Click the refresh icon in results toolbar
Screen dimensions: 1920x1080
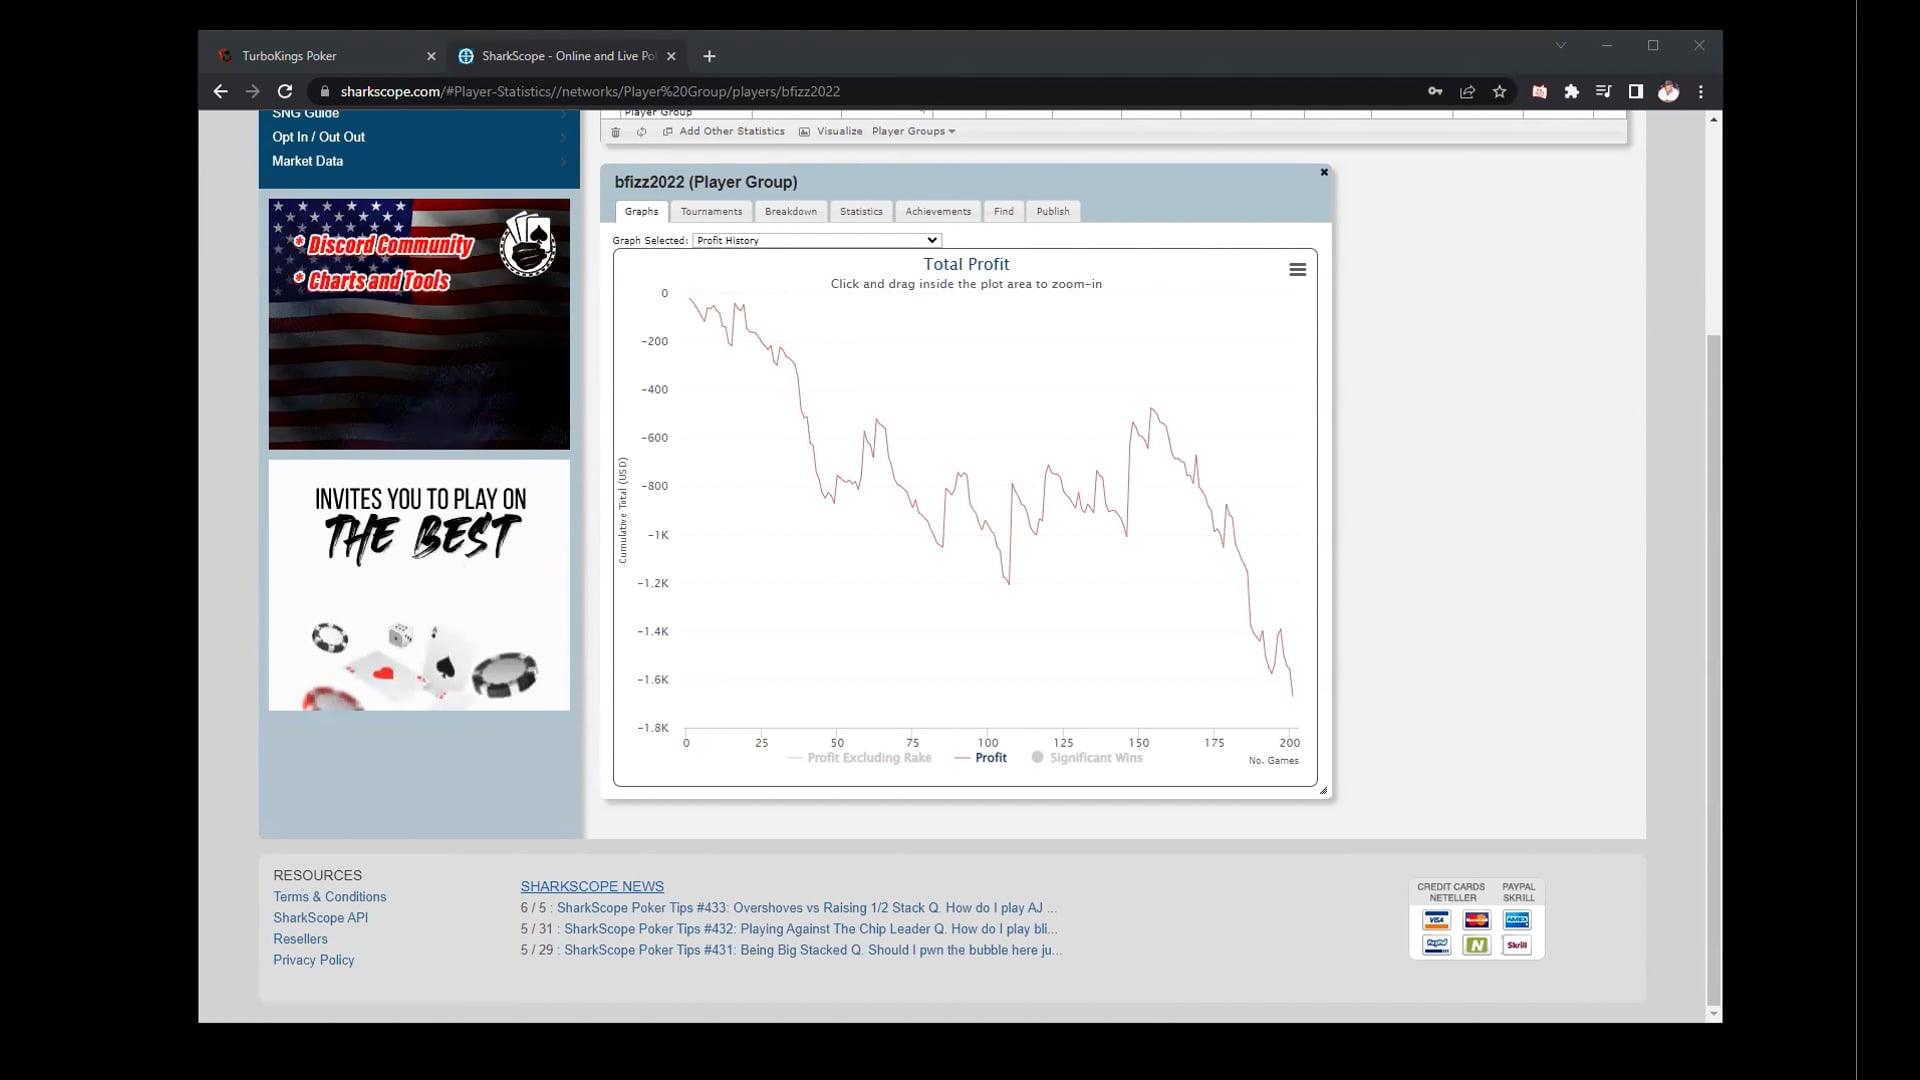(x=641, y=131)
